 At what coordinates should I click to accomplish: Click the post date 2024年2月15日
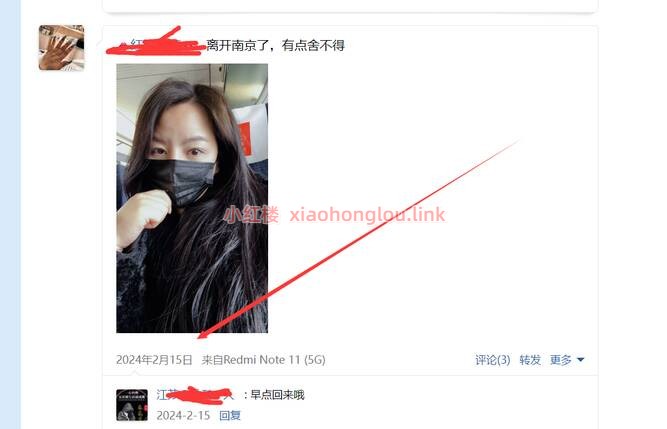pos(154,360)
